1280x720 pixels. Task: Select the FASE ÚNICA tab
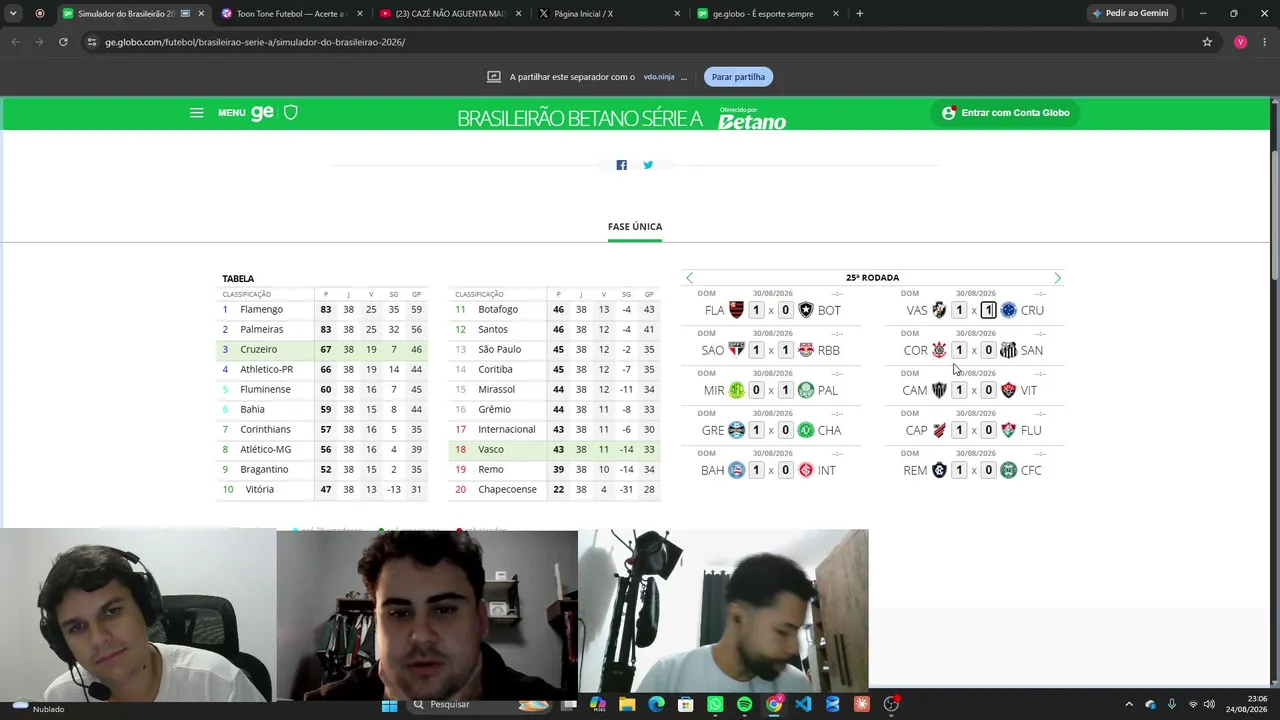[635, 227]
